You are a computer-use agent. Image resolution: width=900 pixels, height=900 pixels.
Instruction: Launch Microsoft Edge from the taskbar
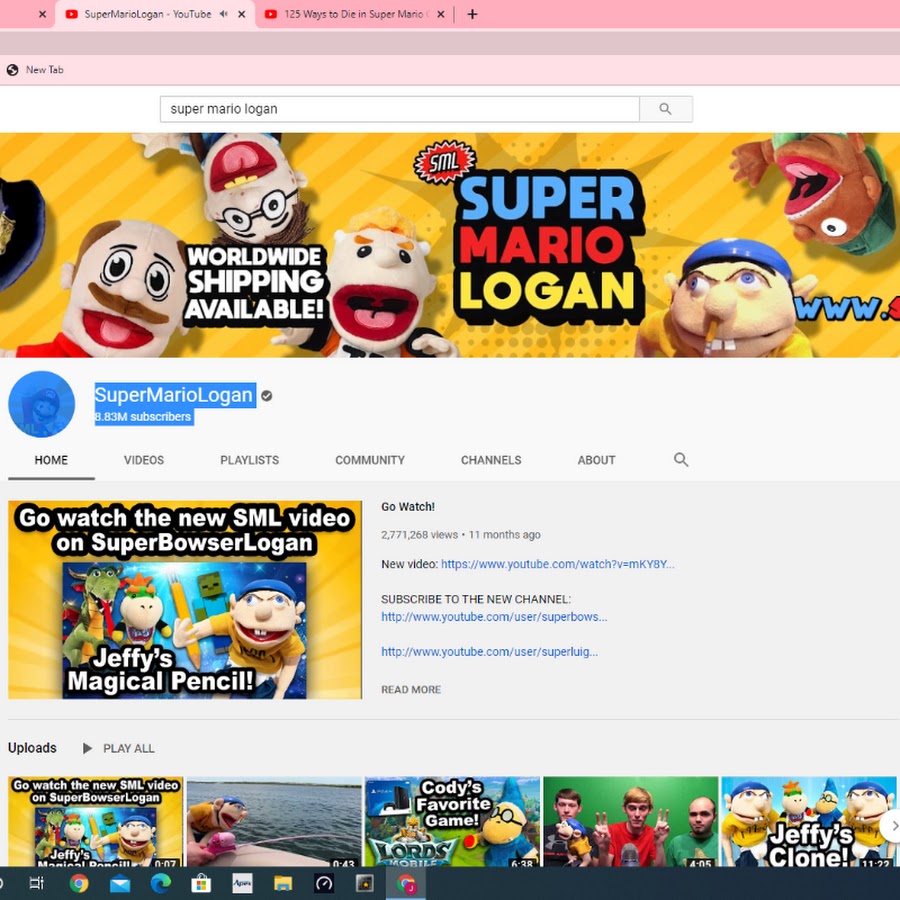coord(161,883)
